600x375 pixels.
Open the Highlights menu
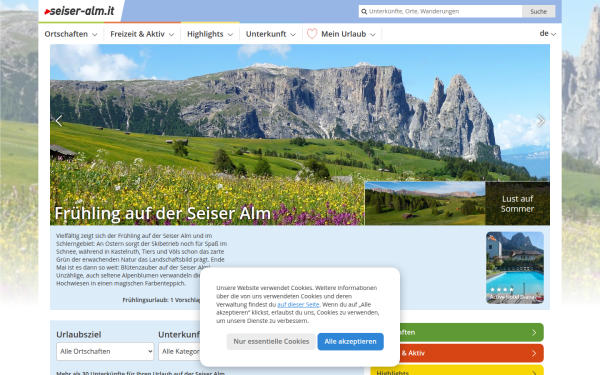coord(210,34)
